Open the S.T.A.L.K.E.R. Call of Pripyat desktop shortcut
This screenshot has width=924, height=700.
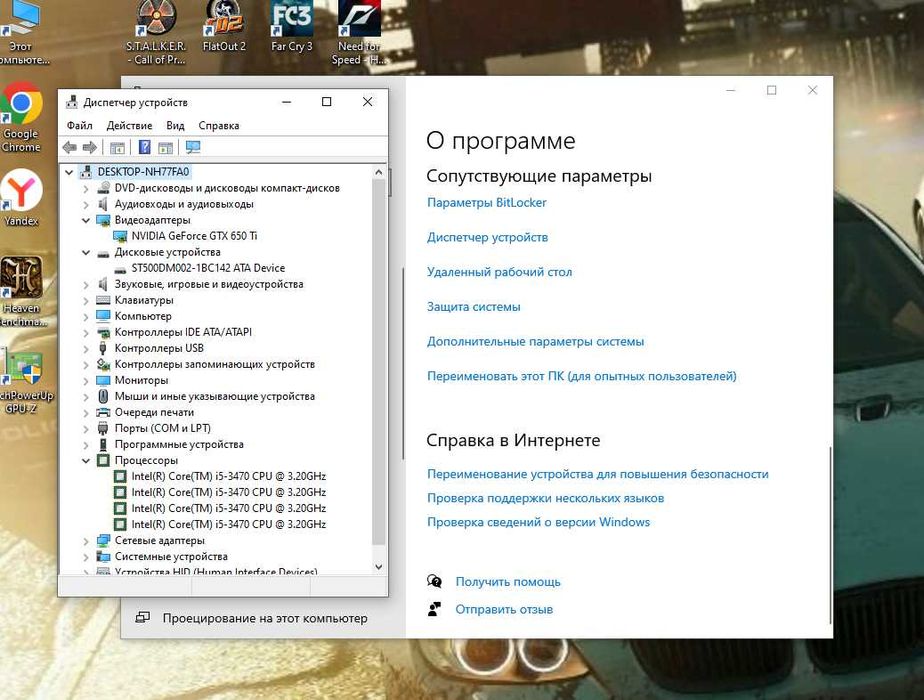156,32
